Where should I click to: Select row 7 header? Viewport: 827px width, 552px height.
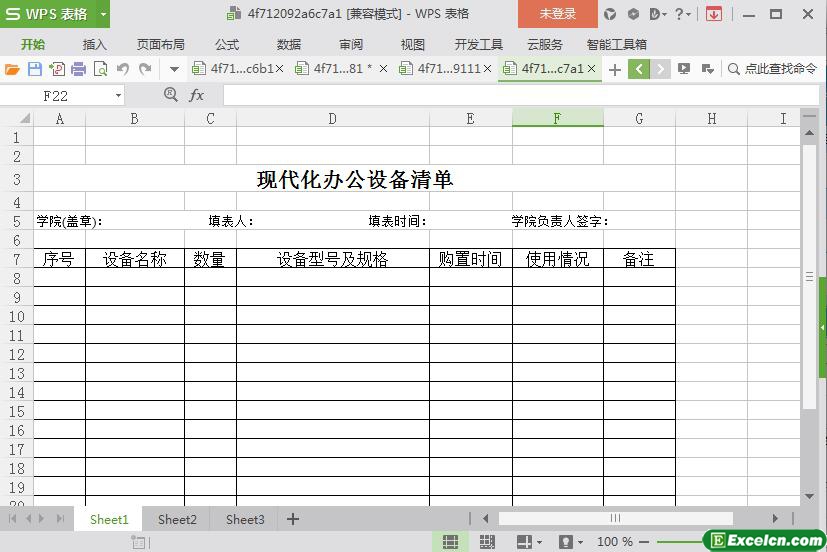(x=16, y=259)
